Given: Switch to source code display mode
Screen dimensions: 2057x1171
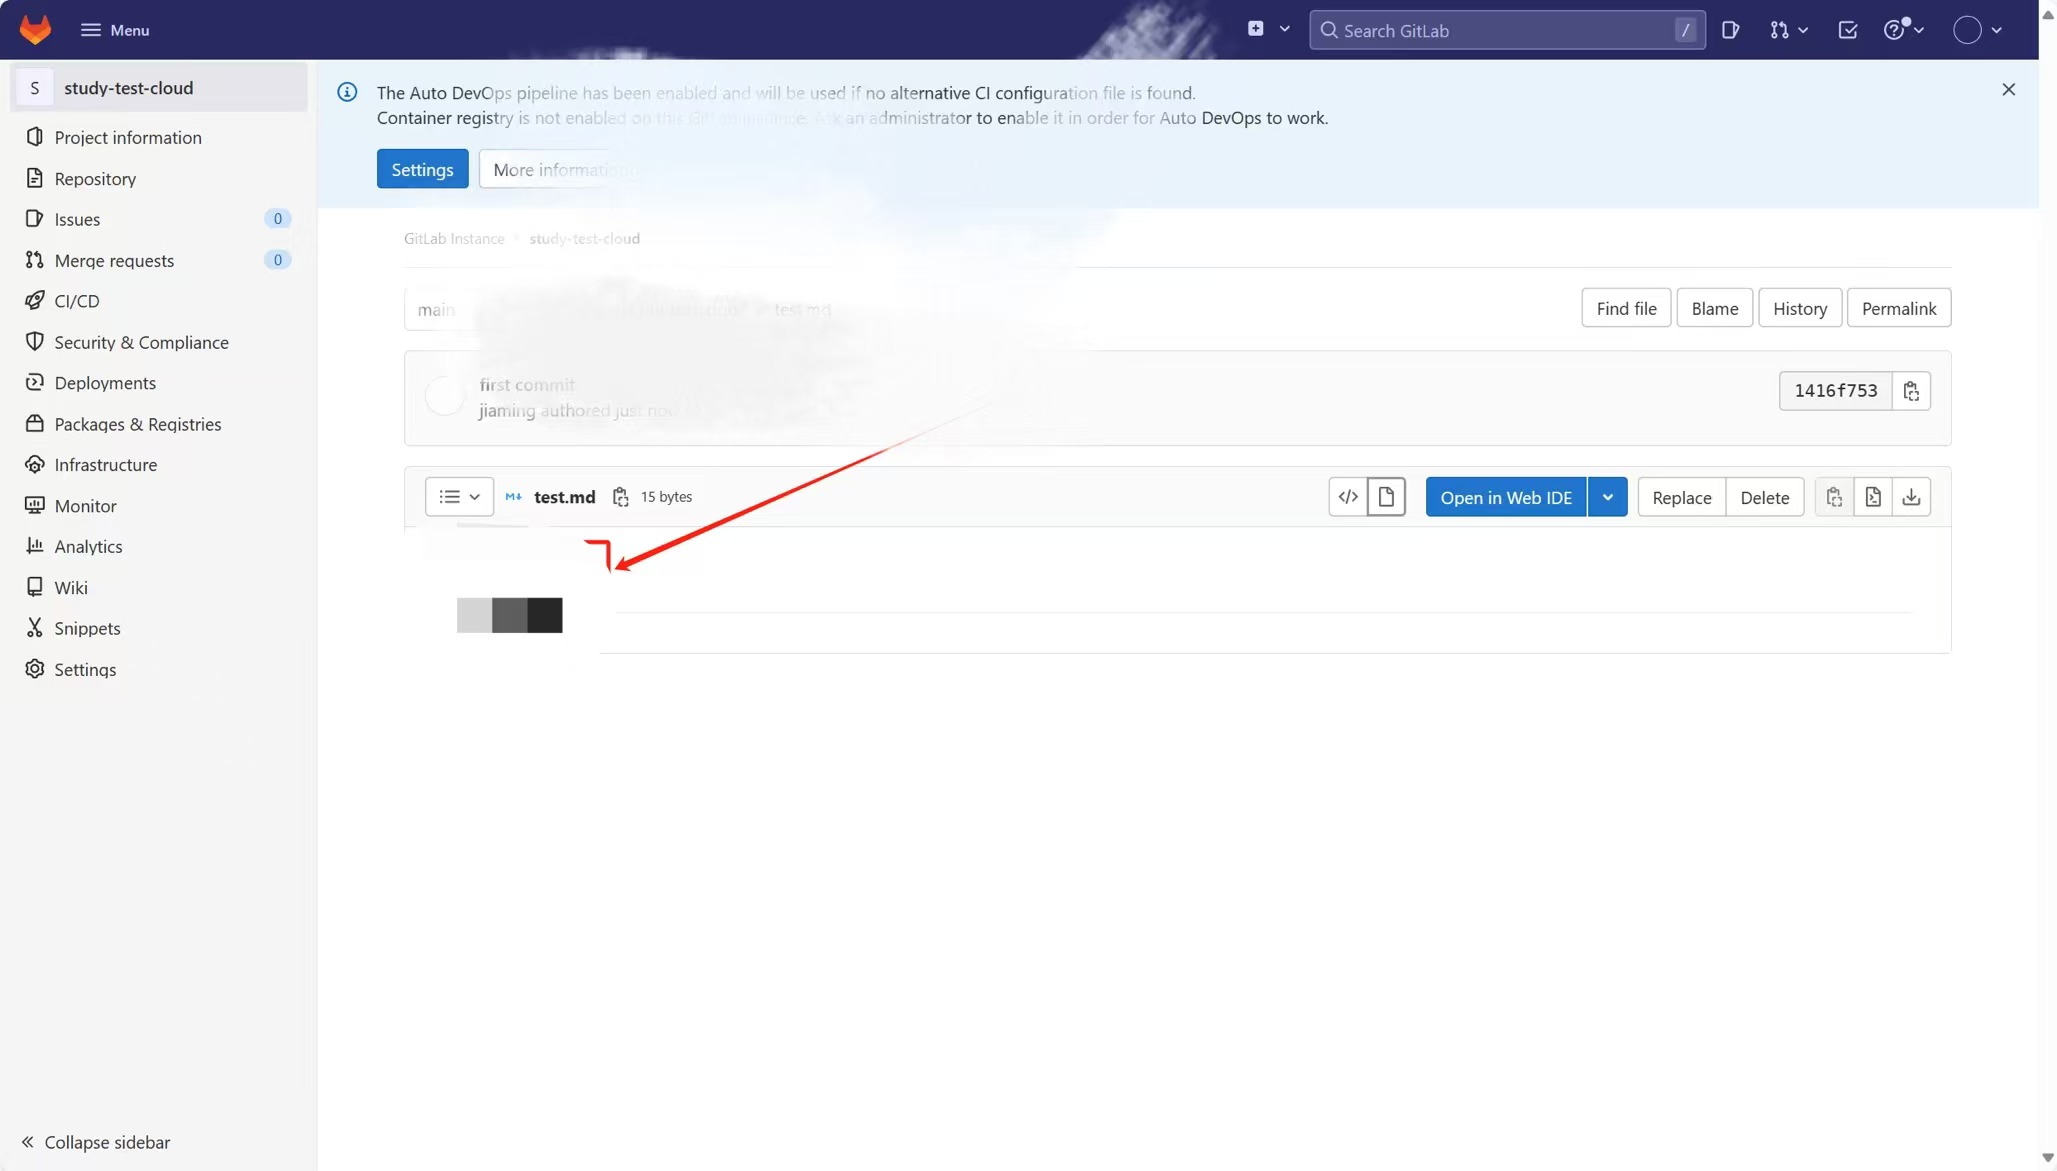Looking at the screenshot, I should [x=1348, y=497].
